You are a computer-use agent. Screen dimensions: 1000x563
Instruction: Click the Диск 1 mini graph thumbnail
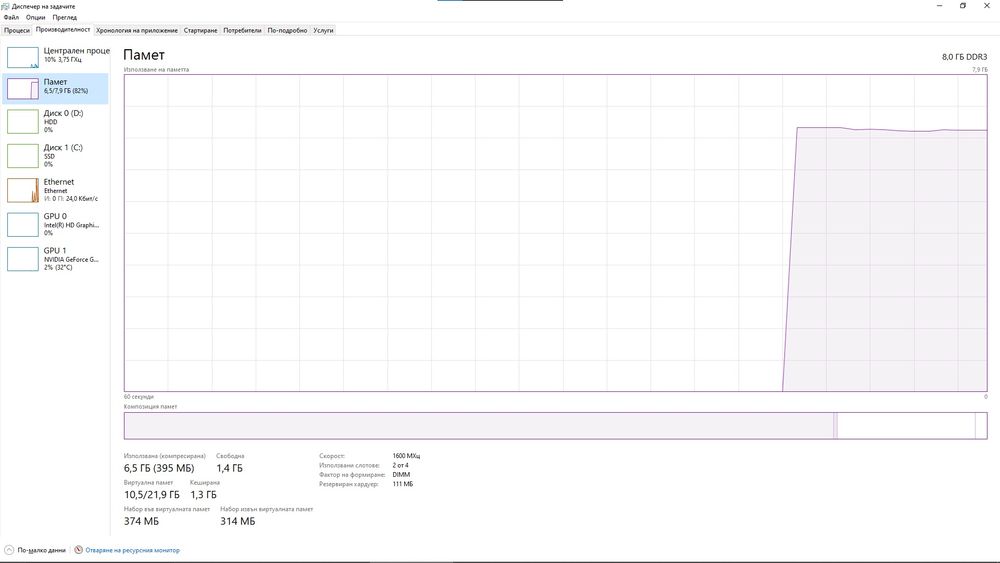(x=23, y=156)
